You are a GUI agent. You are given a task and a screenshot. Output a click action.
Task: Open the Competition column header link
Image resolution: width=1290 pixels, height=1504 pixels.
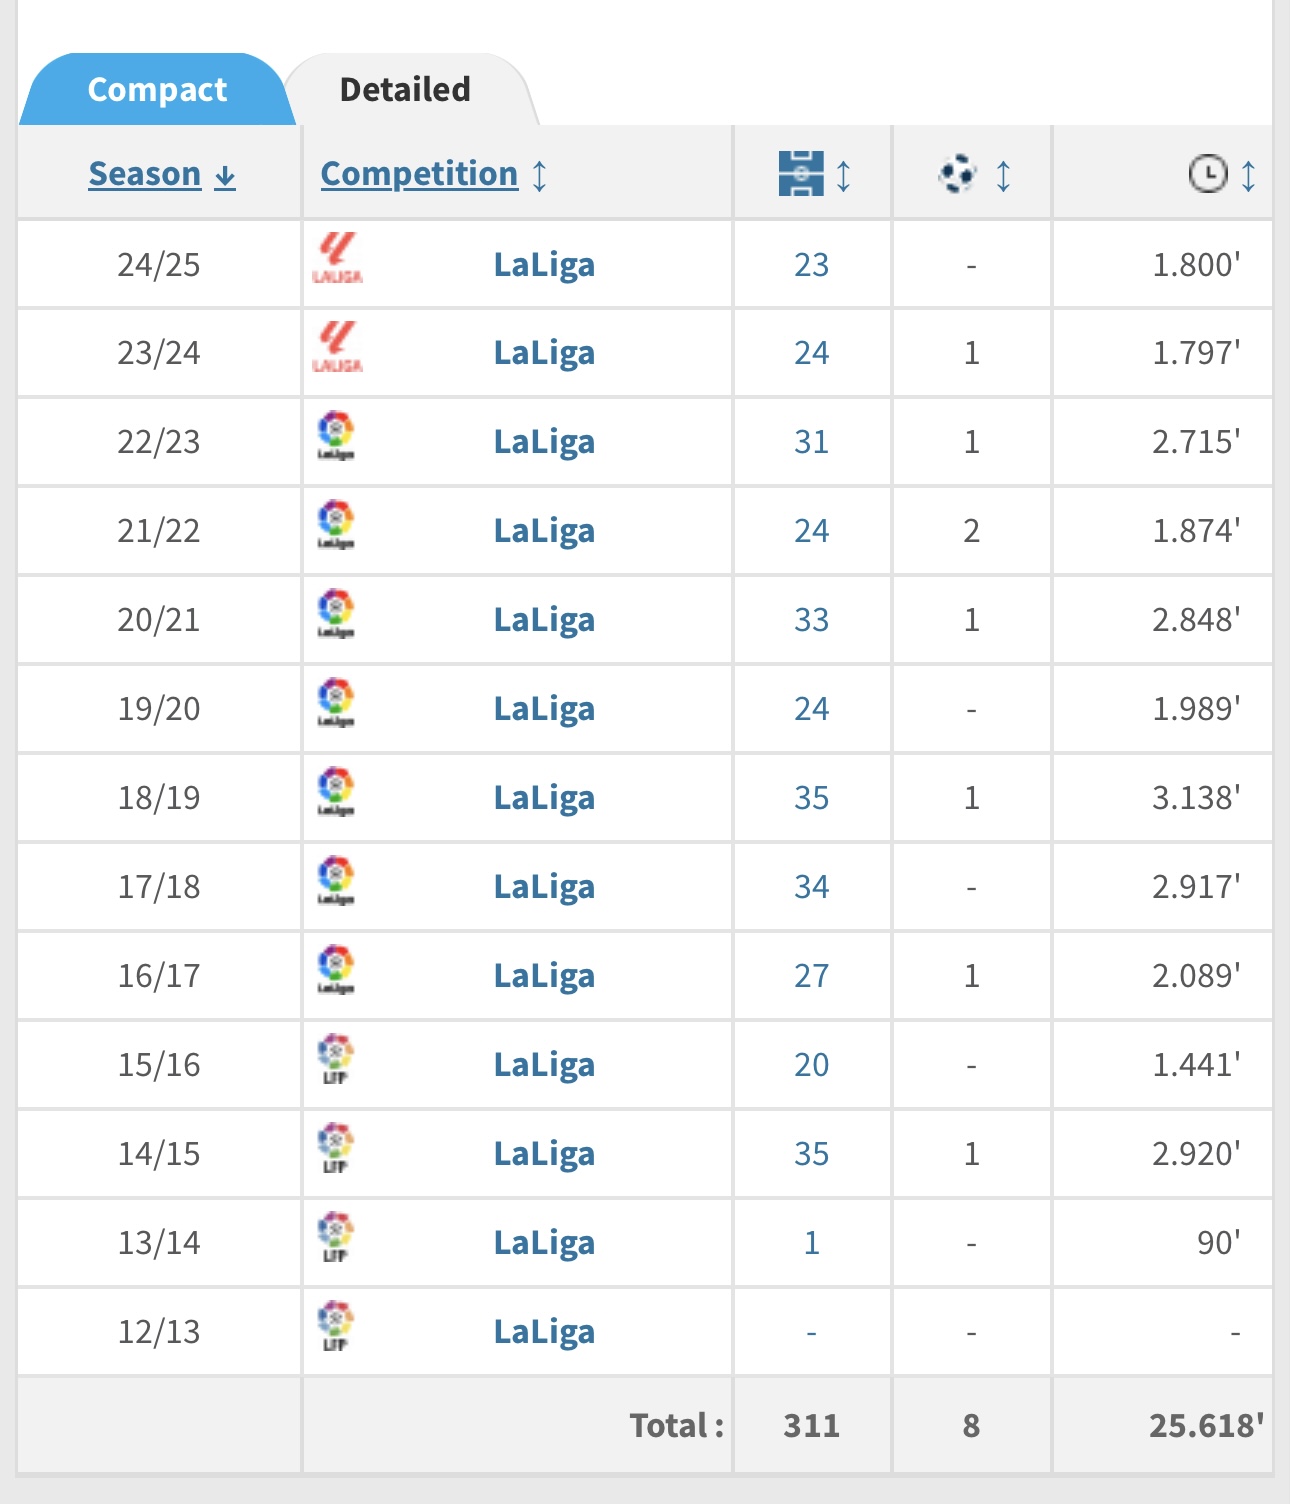pos(419,174)
